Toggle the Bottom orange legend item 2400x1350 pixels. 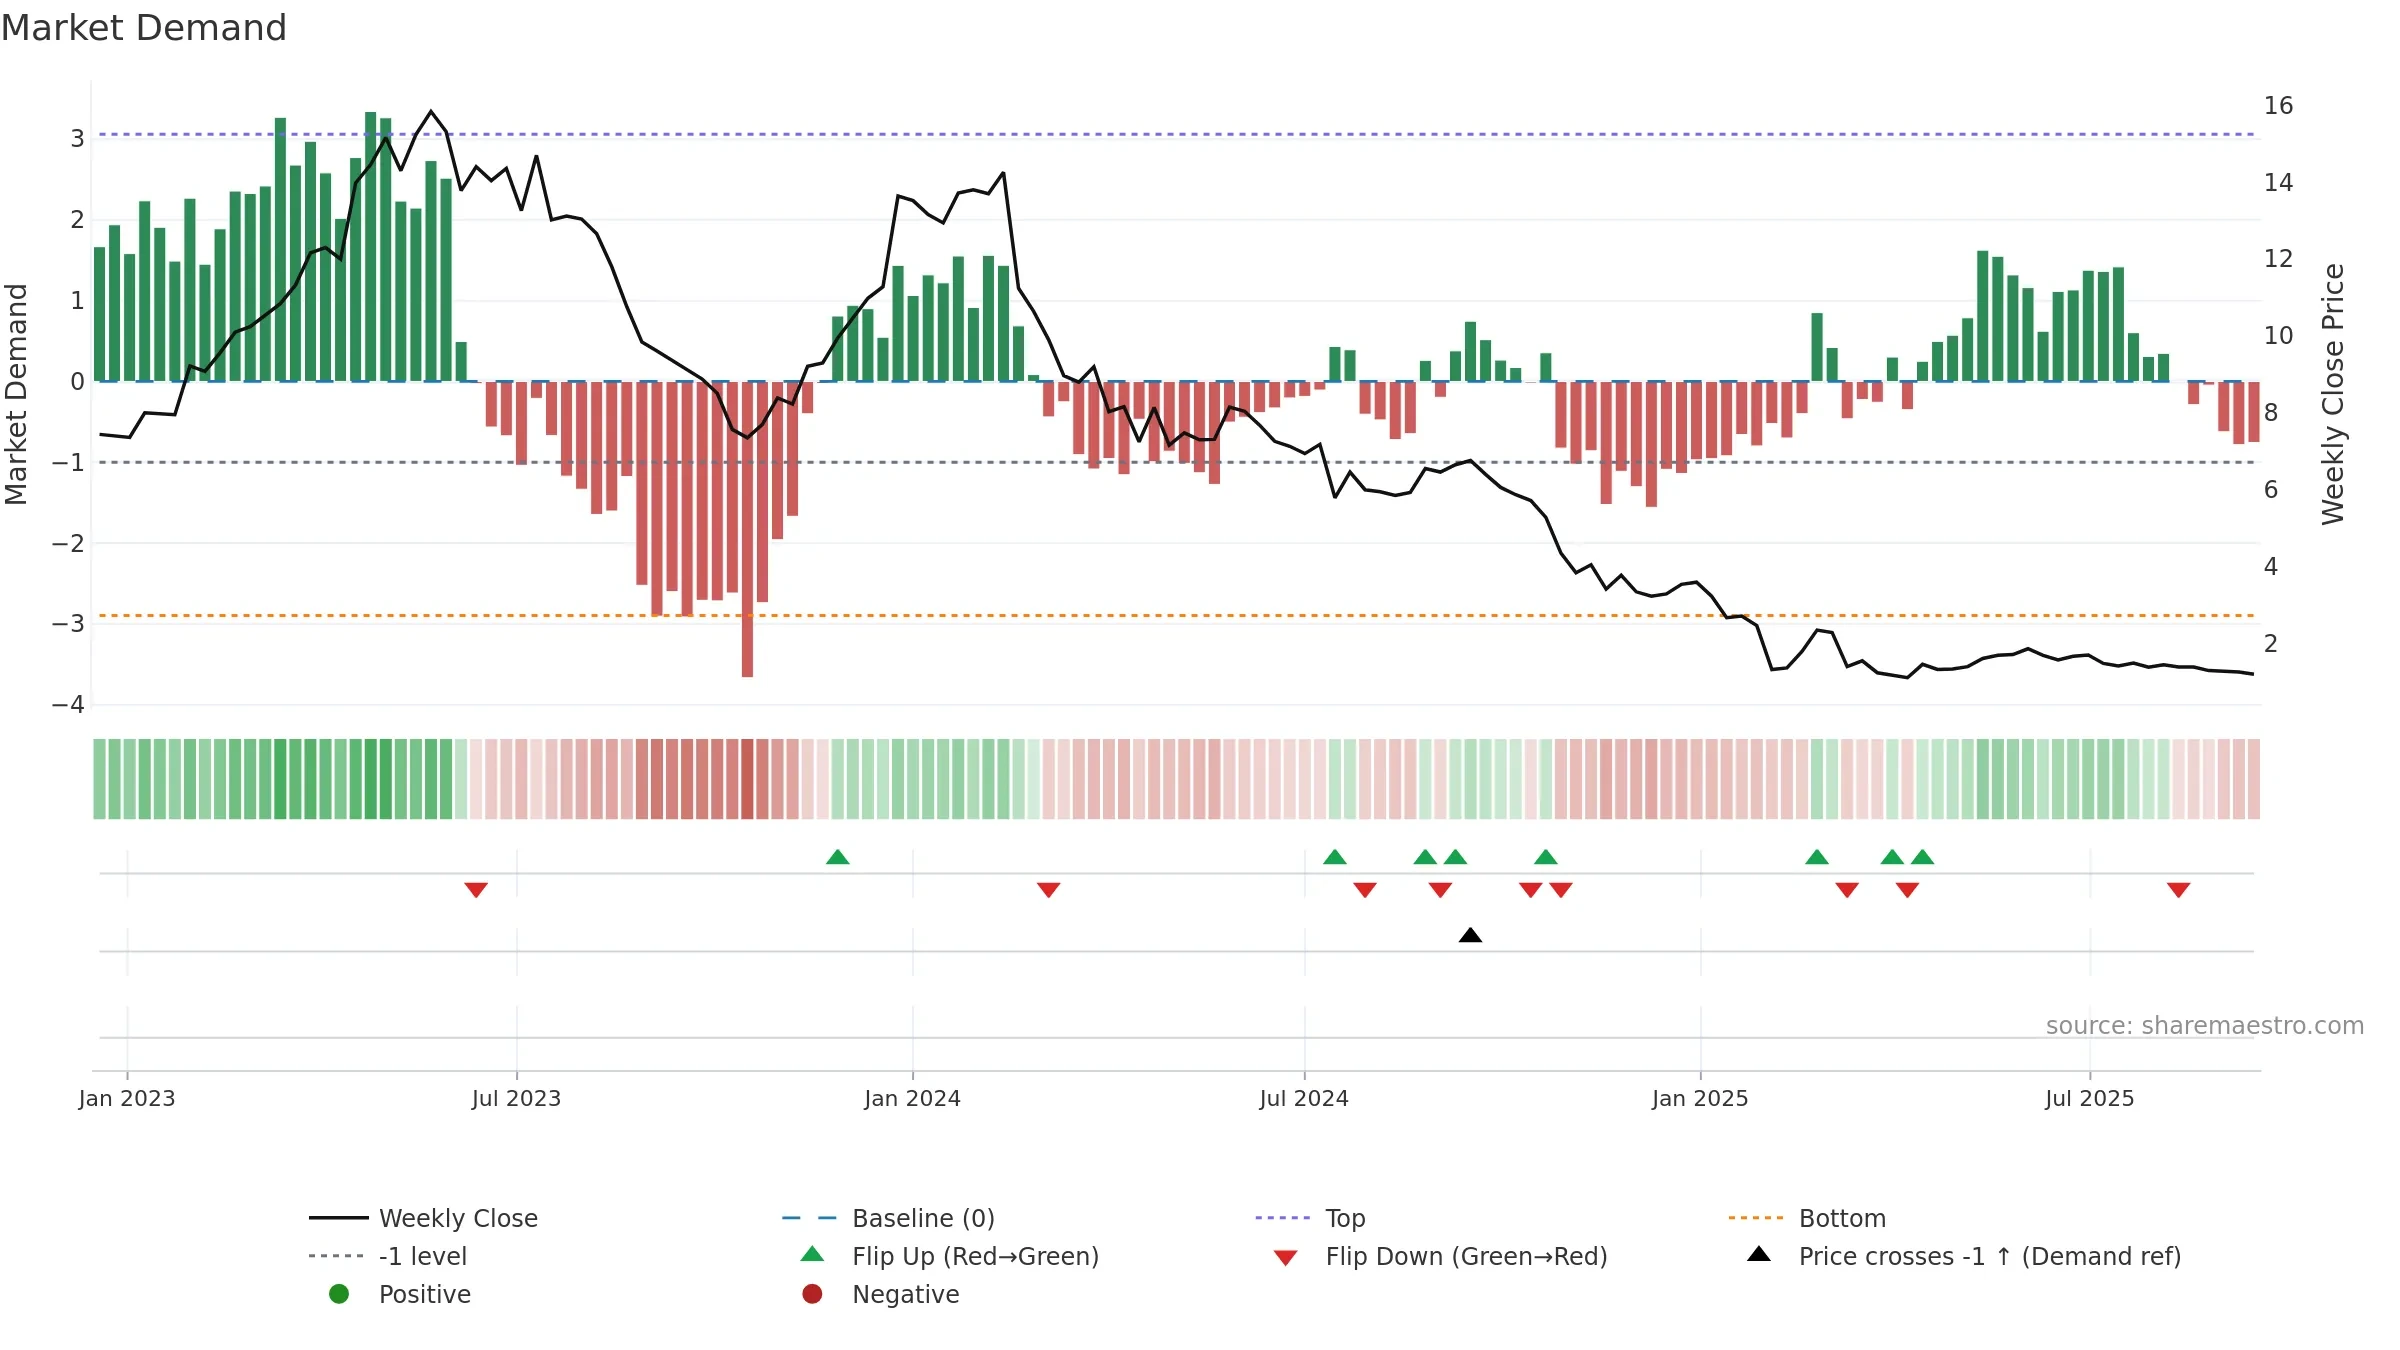[1806, 1218]
